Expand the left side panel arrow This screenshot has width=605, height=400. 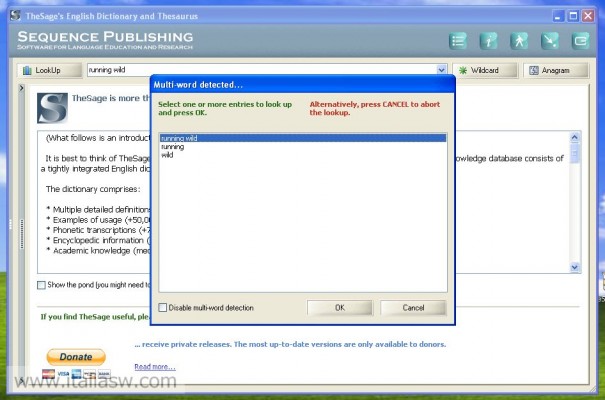[22, 89]
